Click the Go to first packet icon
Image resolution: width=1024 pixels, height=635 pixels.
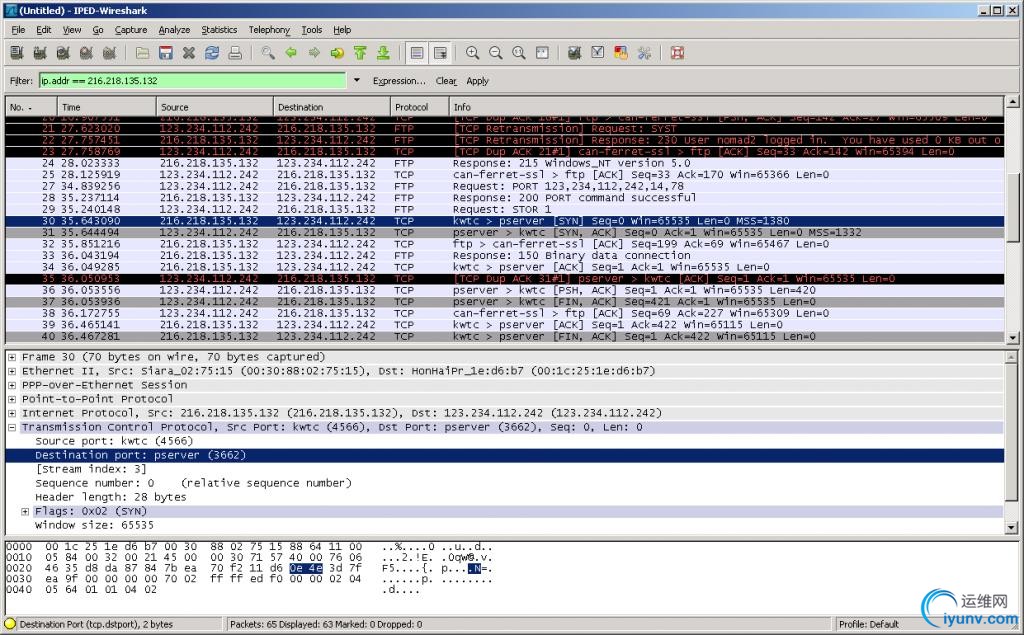click(x=359, y=53)
